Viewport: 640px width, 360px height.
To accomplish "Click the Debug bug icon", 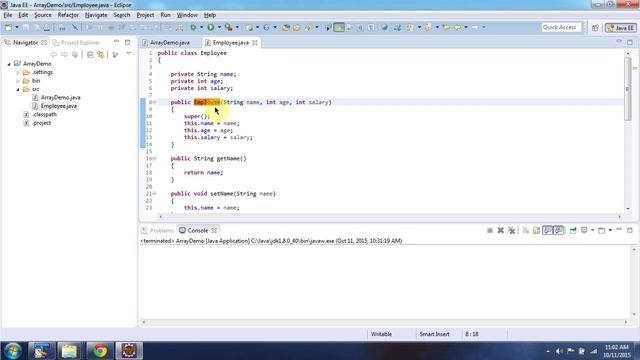I will (x=193, y=27).
